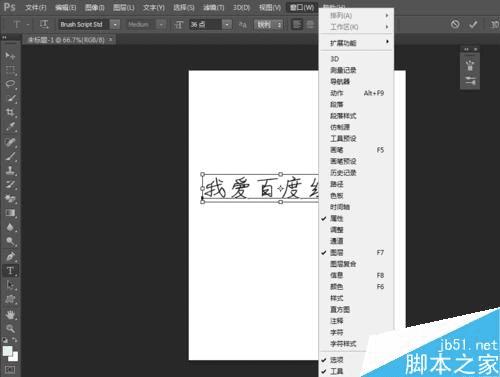Expand the 工作区(K) submenu
The width and height of the screenshot is (500, 377).
(x=357, y=27)
